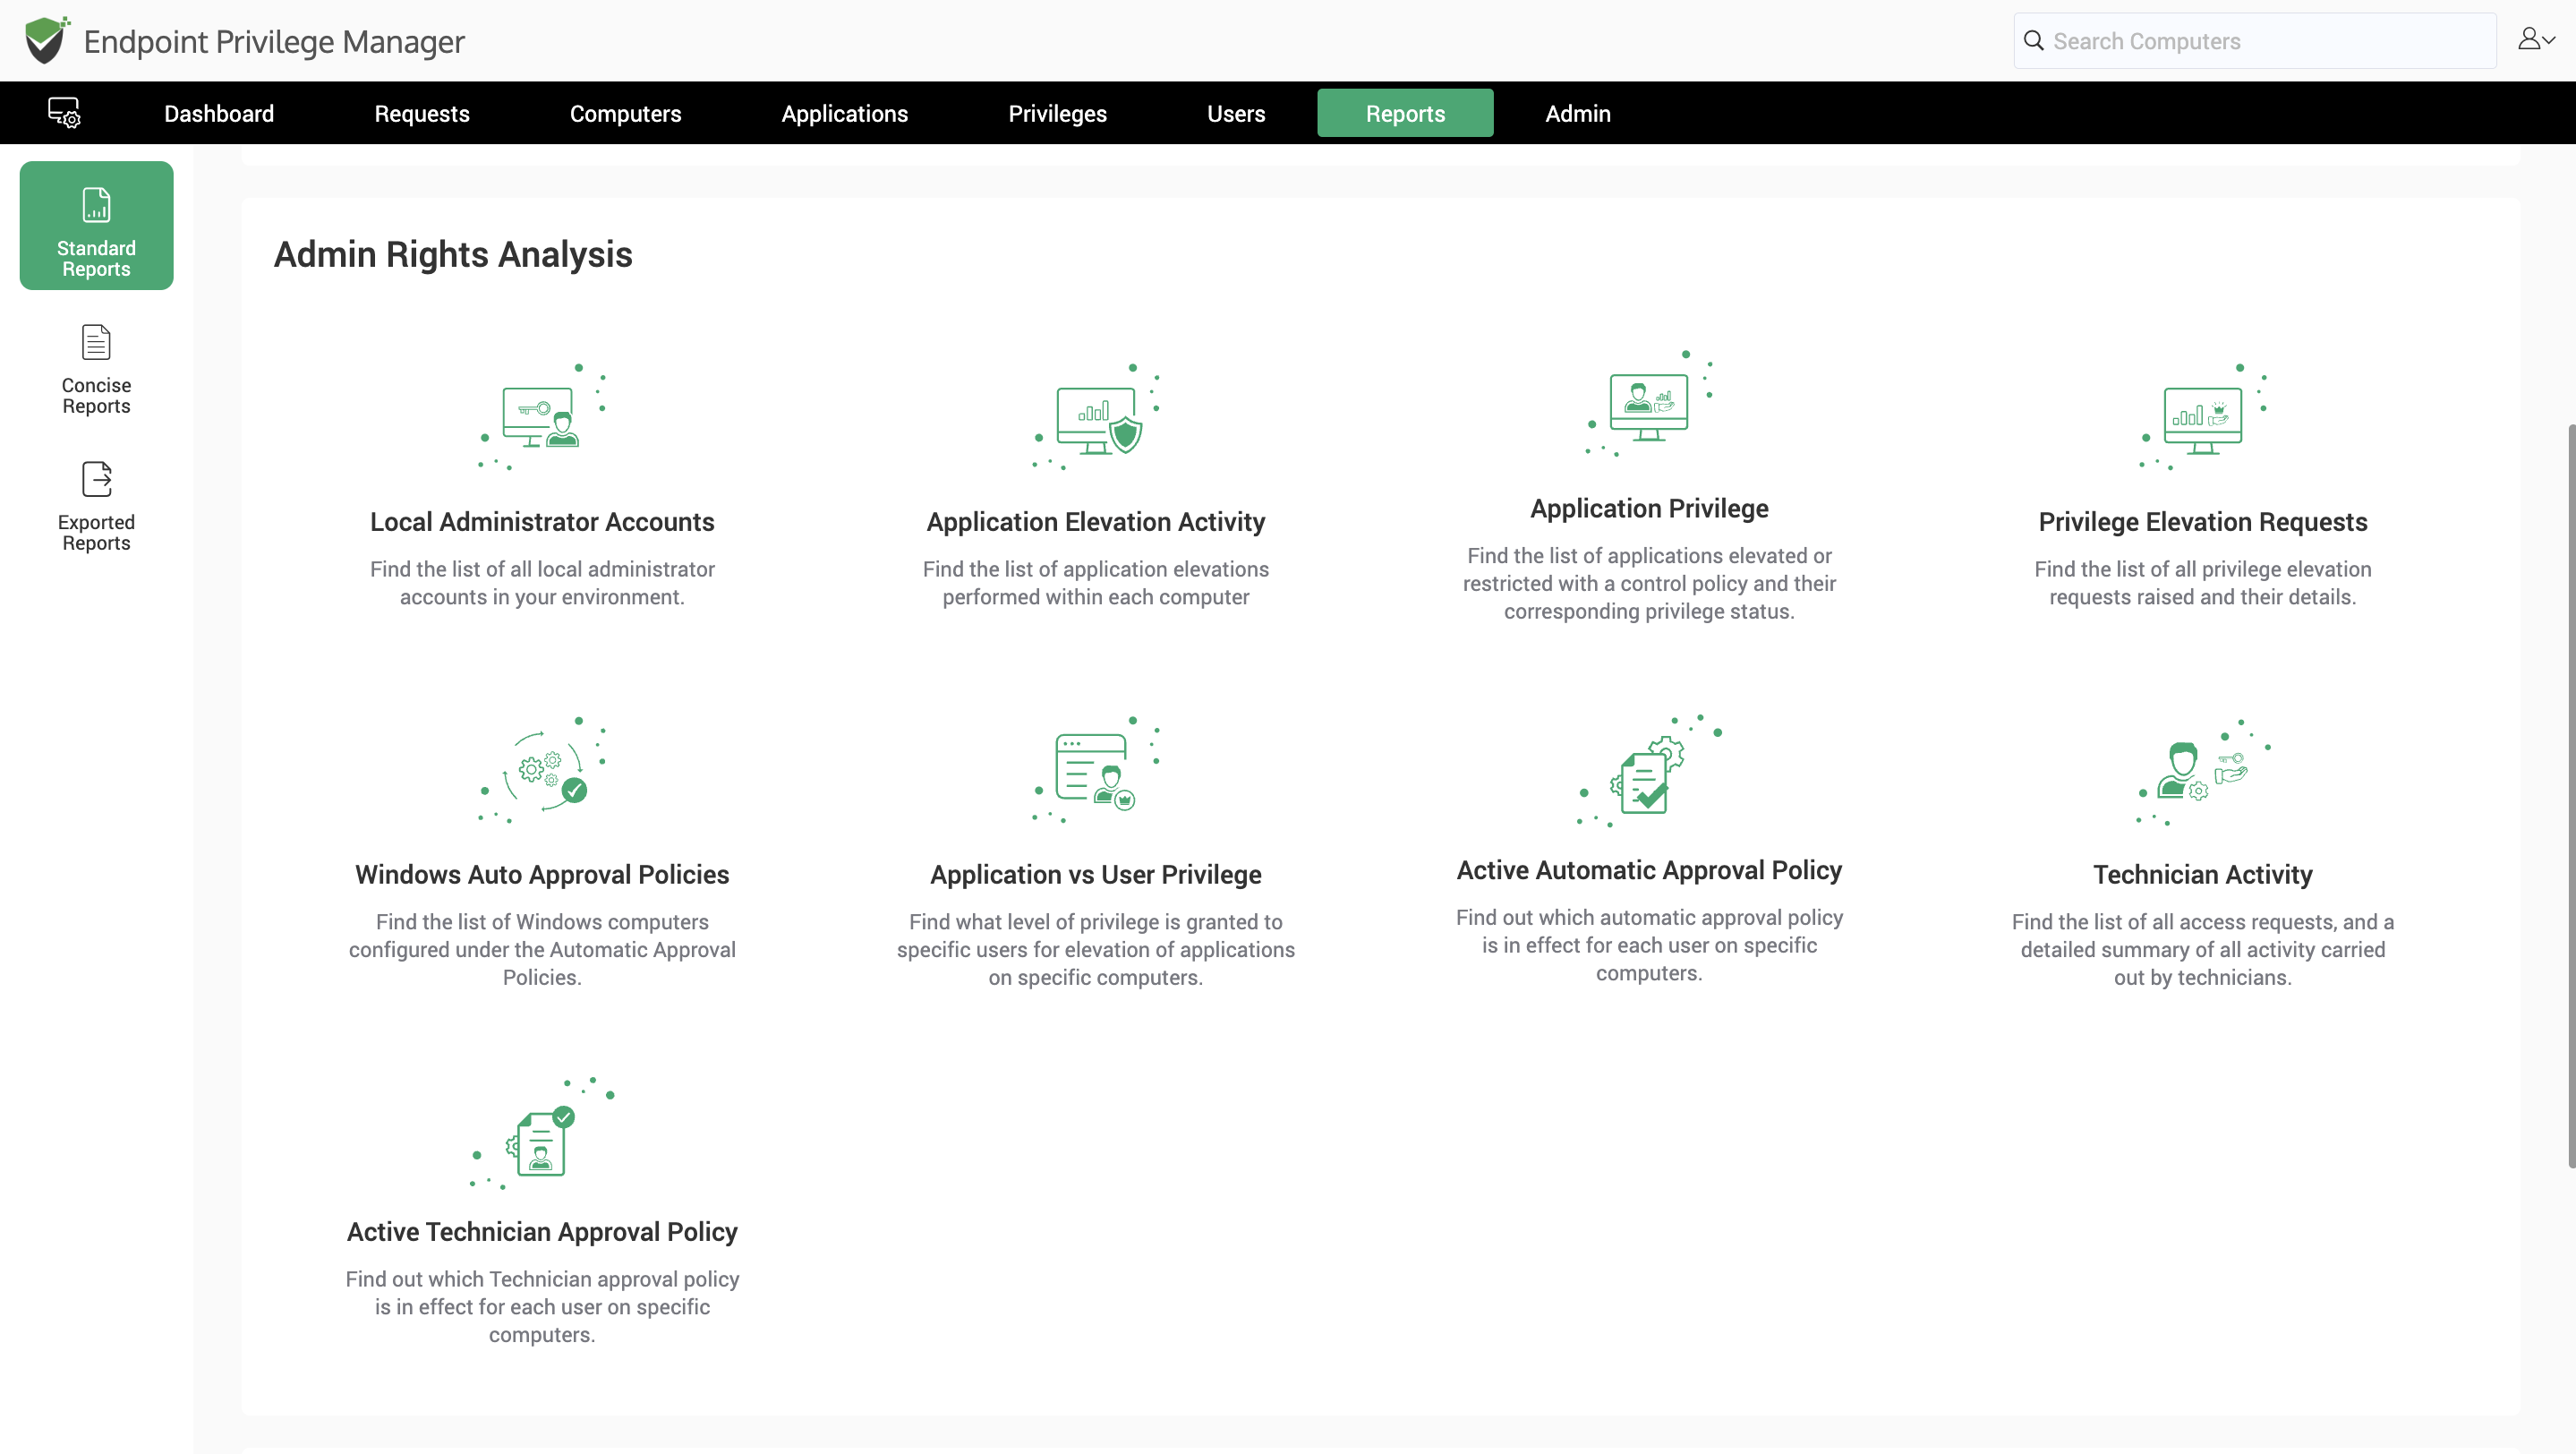The width and height of the screenshot is (2576, 1454).
Task: Go to the Admin tab
Action: [x=1577, y=113]
